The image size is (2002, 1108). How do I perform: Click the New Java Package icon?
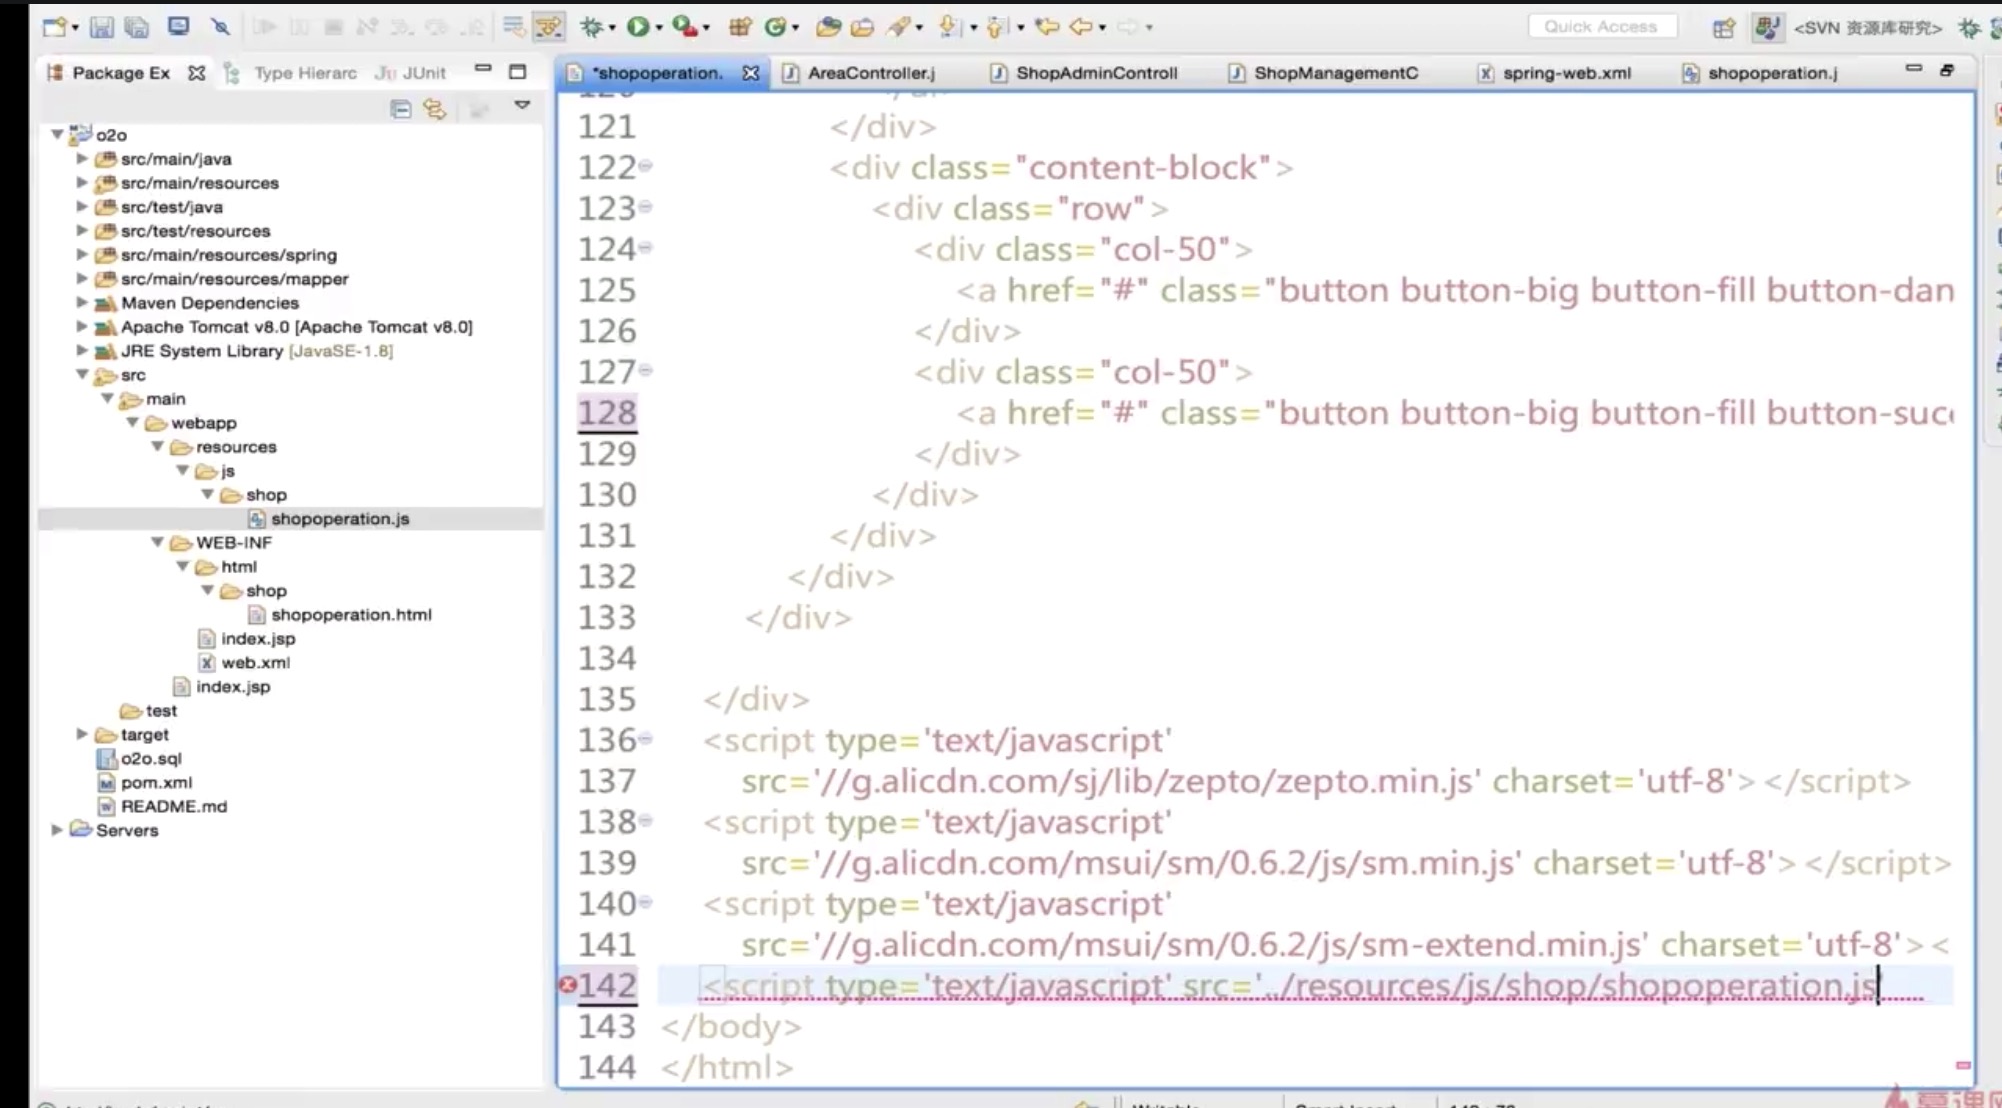click(740, 27)
